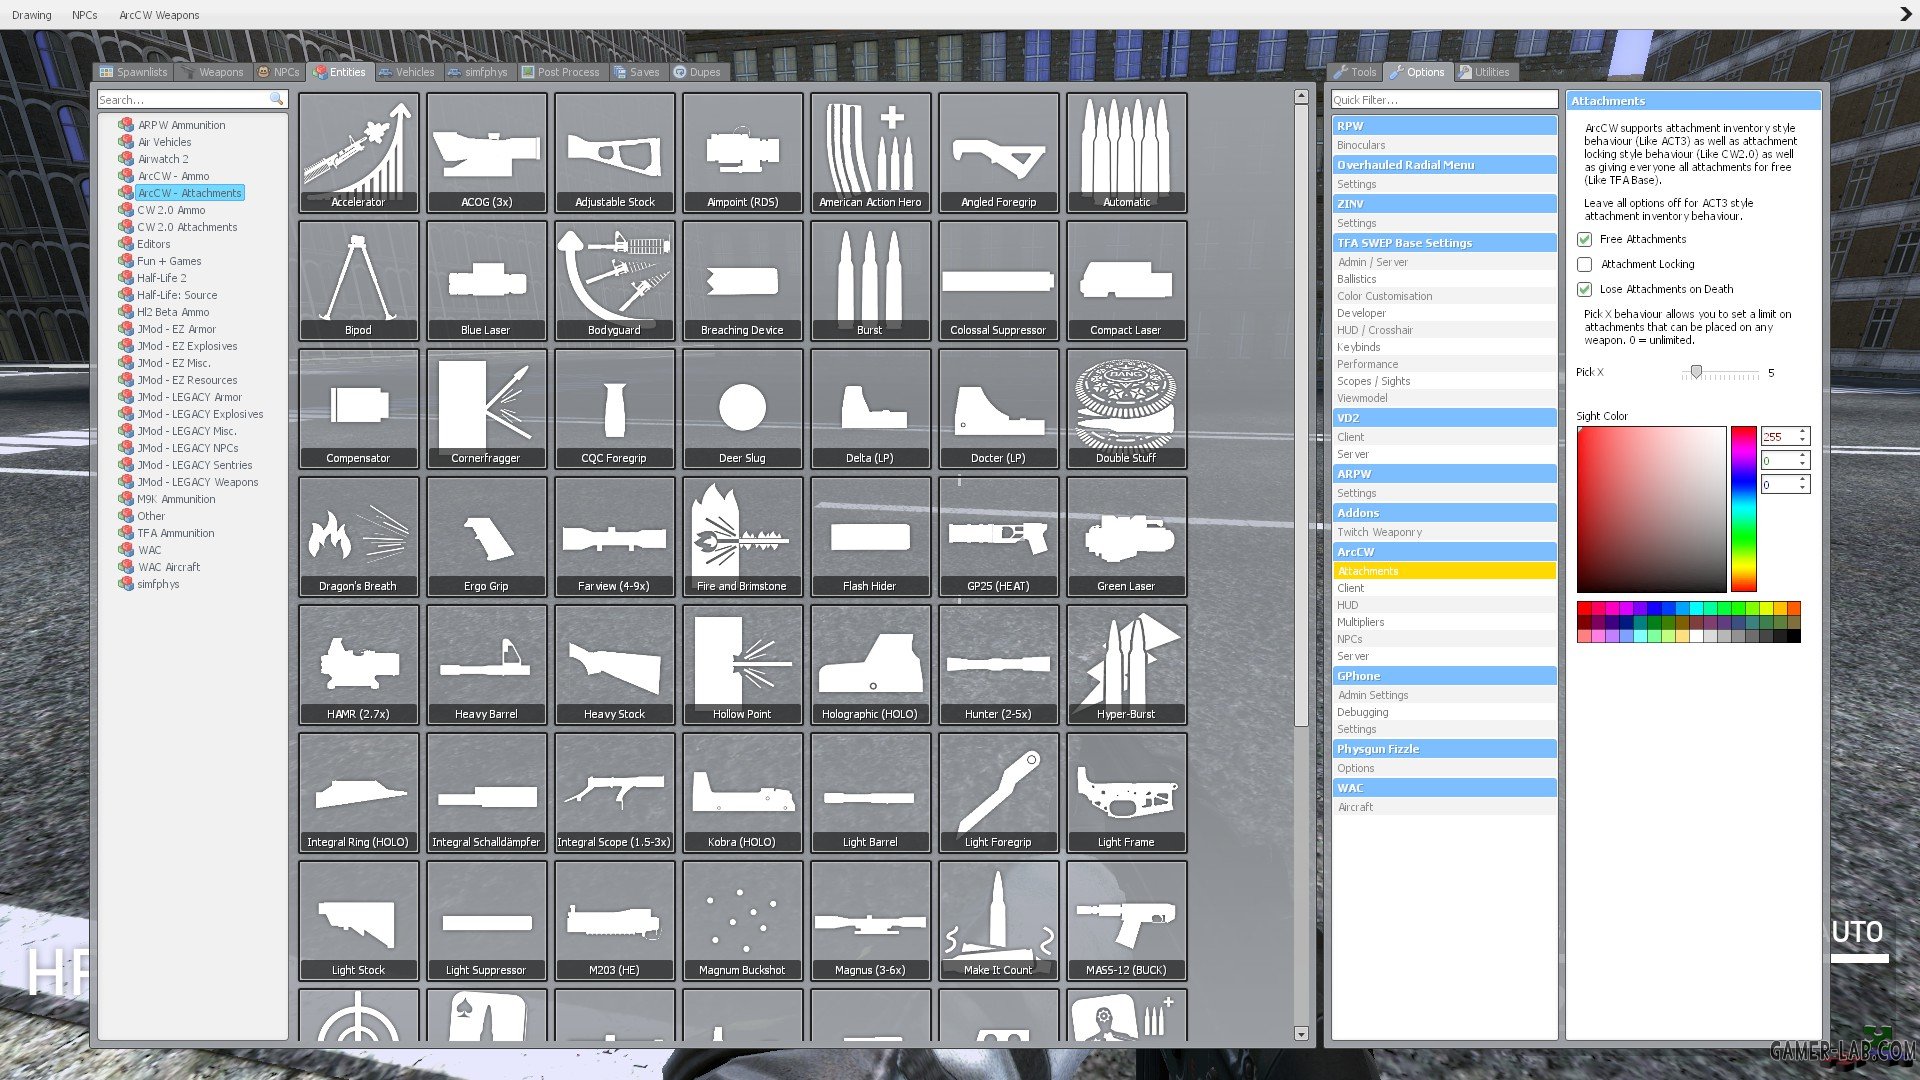Image resolution: width=1920 pixels, height=1080 pixels.
Task: Switch to the Tools tab
Action: [1355, 72]
